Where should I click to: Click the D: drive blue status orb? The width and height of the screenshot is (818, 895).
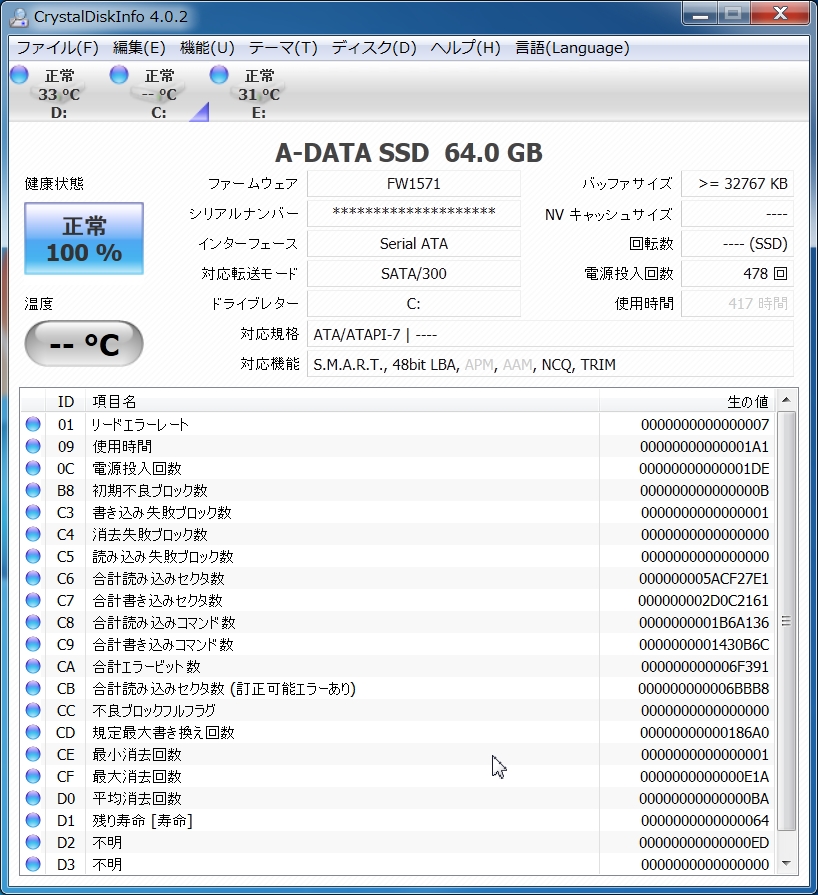tap(19, 75)
